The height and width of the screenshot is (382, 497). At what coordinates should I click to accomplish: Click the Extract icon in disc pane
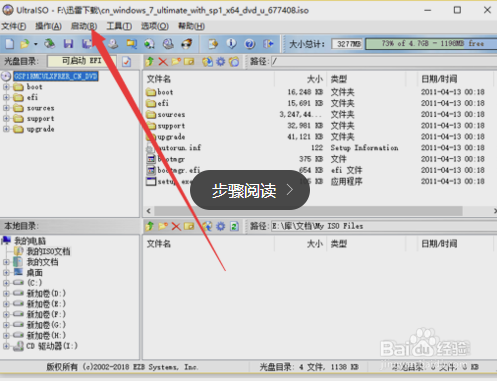coord(207,62)
